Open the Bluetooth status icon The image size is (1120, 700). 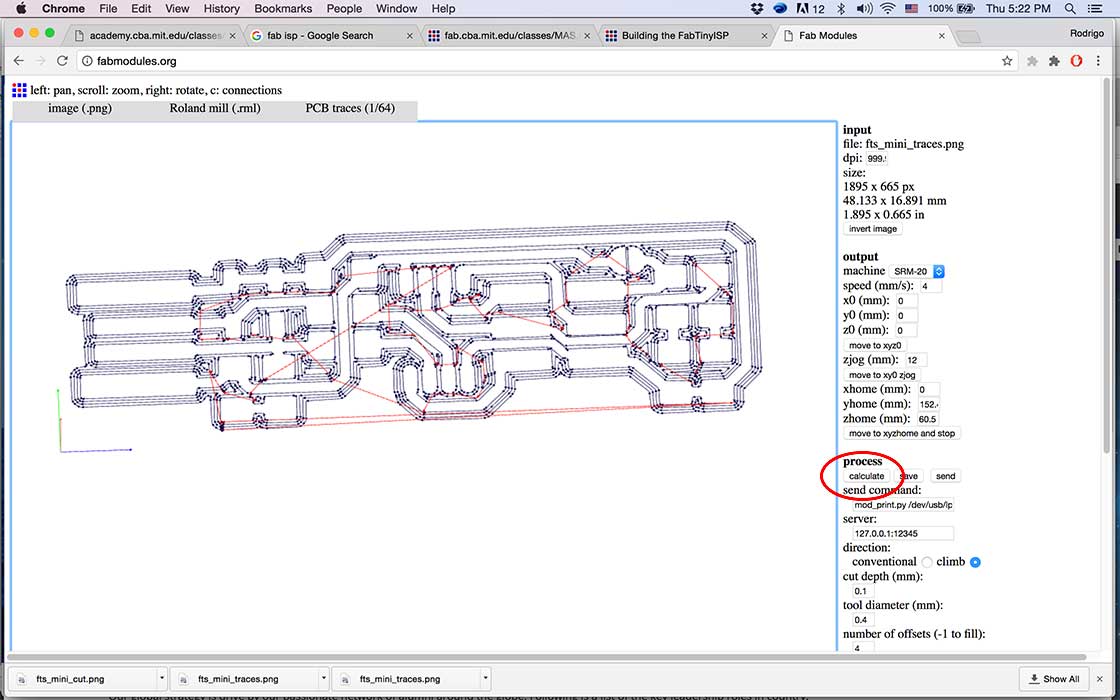(841, 9)
